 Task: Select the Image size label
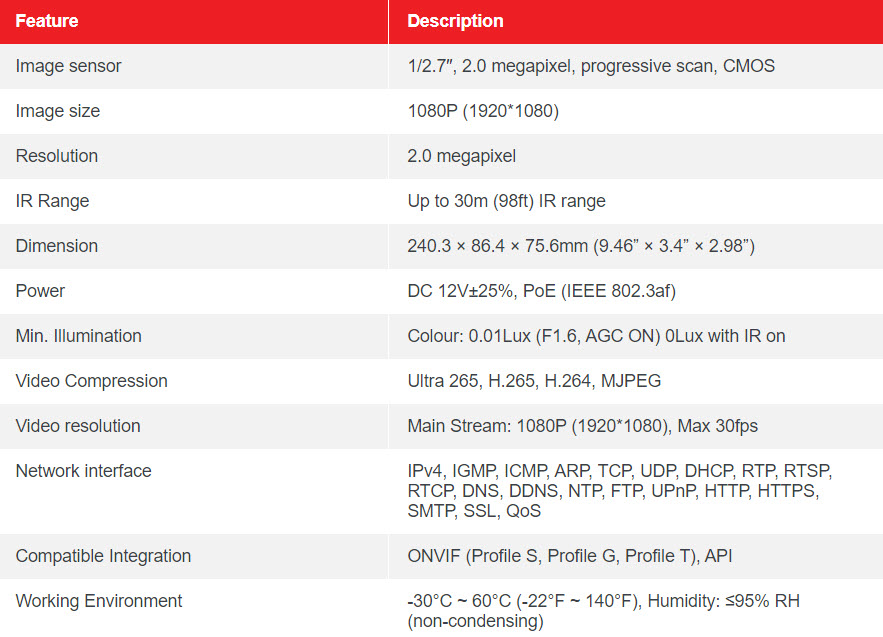(x=57, y=111)
